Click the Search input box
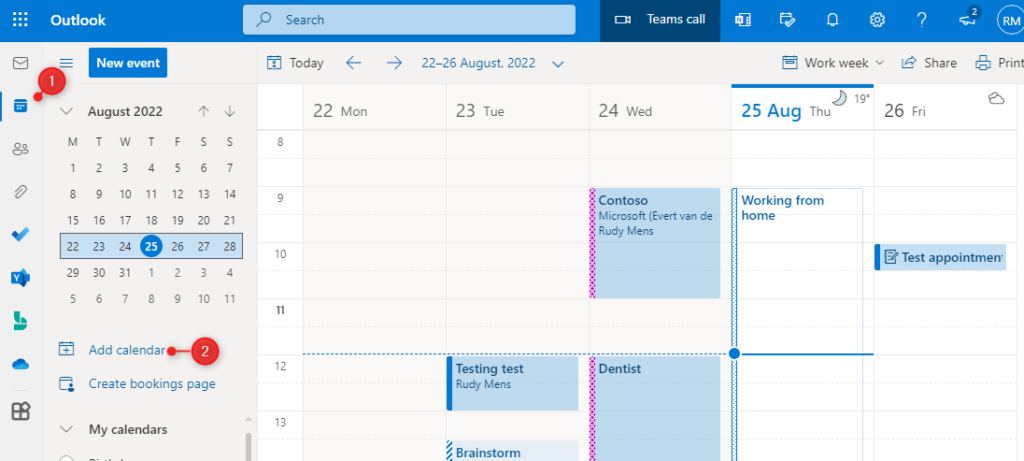1024x461 pixels. (420, 20)
